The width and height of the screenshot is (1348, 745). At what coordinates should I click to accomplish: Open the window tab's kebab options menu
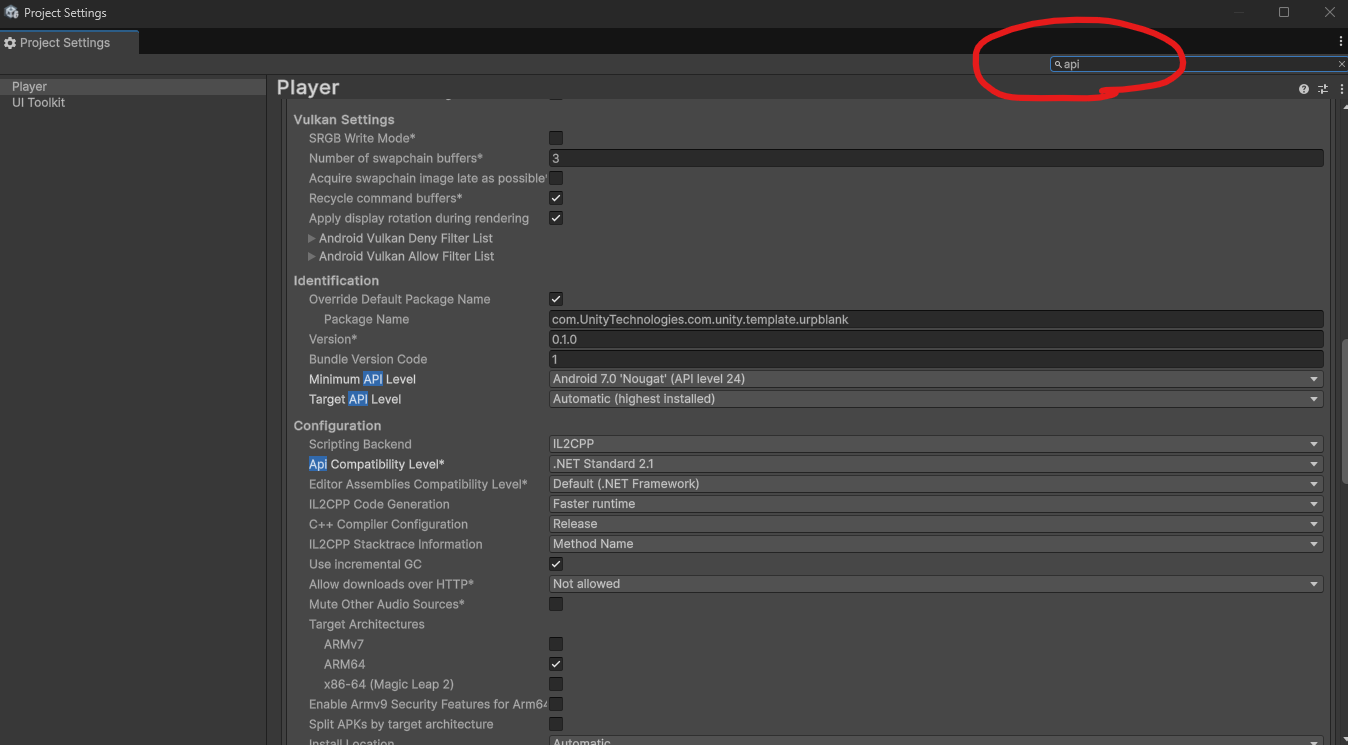tap(1341, 42)
